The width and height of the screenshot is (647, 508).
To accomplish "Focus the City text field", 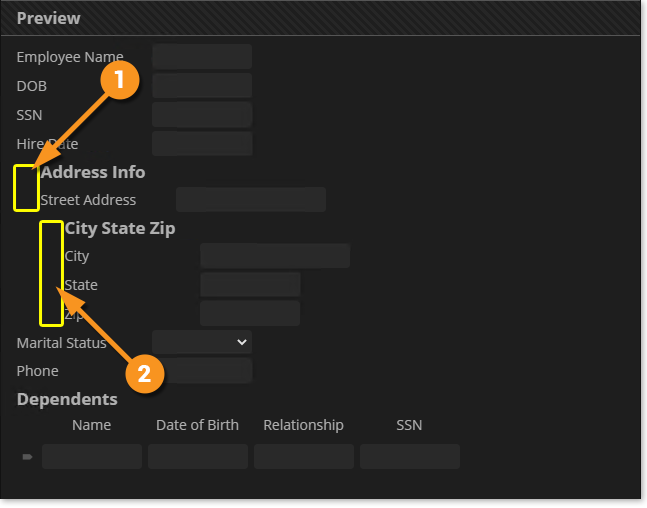I will click(x=275, y=256).
